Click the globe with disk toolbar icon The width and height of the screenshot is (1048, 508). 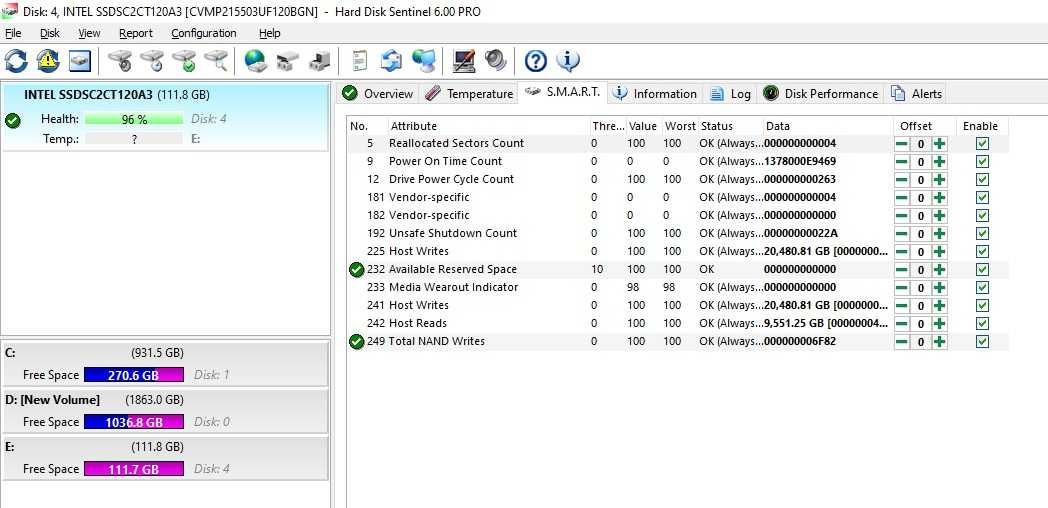[x=256, y=61]
